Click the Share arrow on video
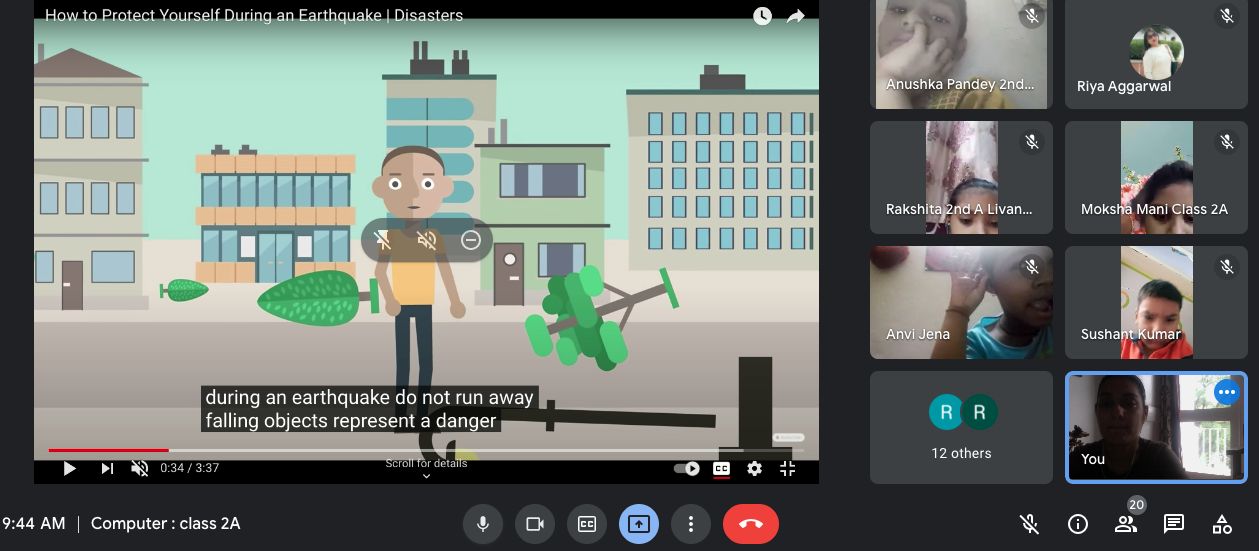 (x=795, y=16)
